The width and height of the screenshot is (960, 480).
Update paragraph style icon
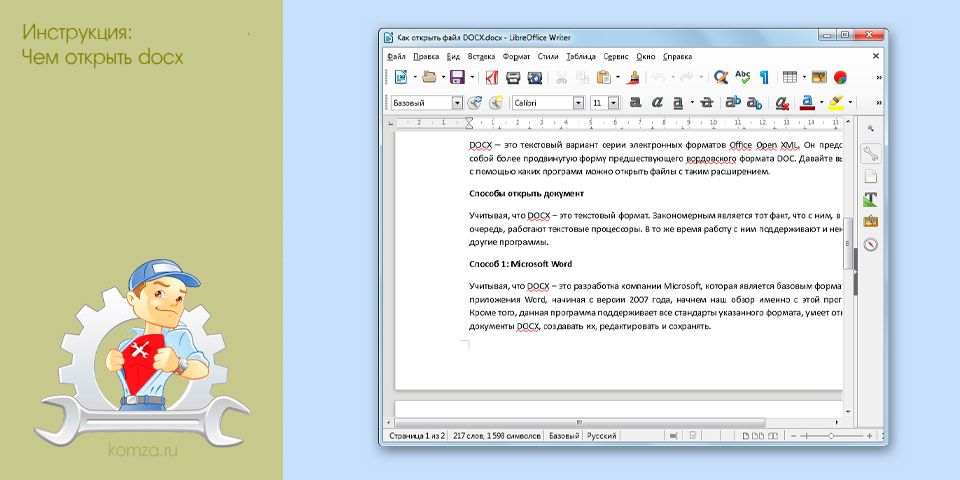coord(474,103)
